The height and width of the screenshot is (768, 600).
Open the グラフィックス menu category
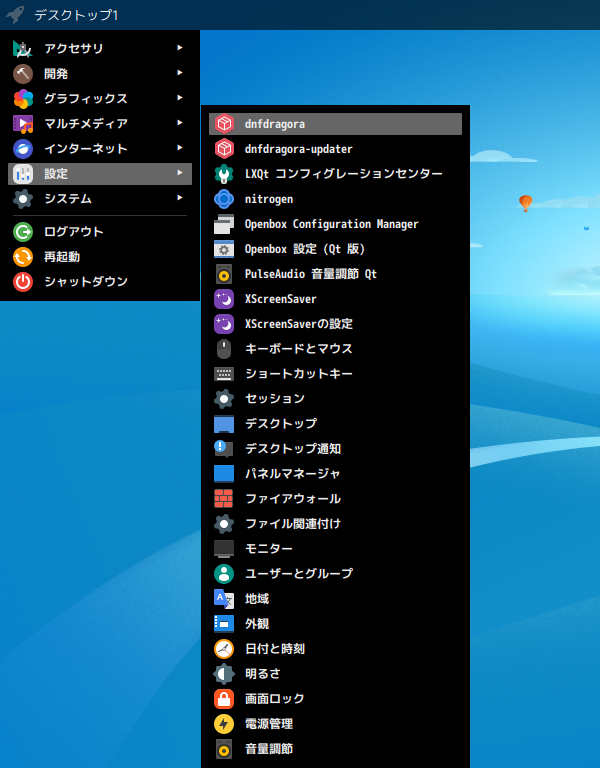click(x=100, y=99)
